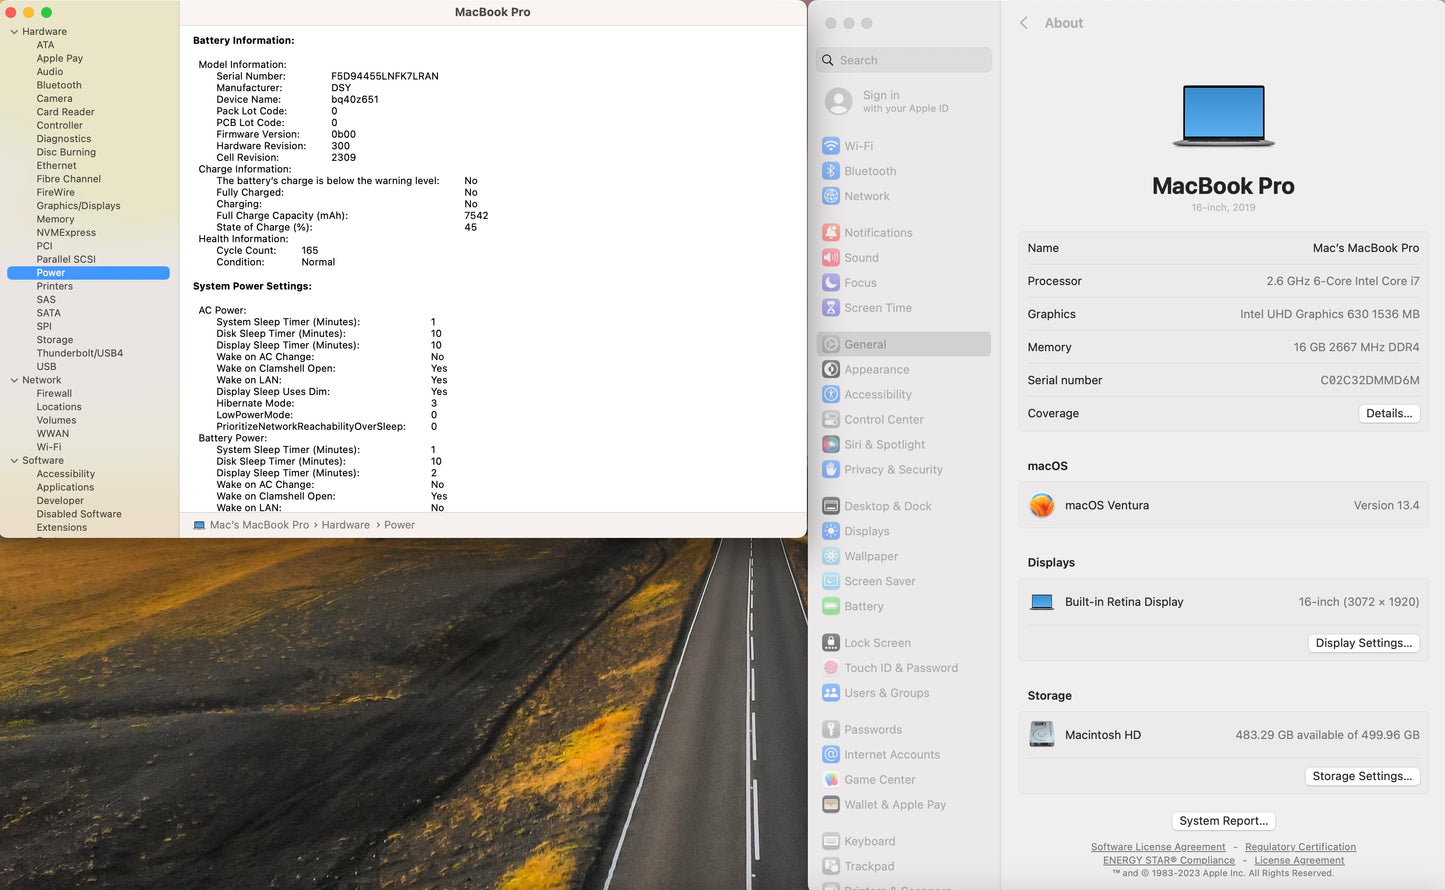This screenshot has width=1445, height=890.
Task: Go back using the About back chevron
Action: [1023, 23]
